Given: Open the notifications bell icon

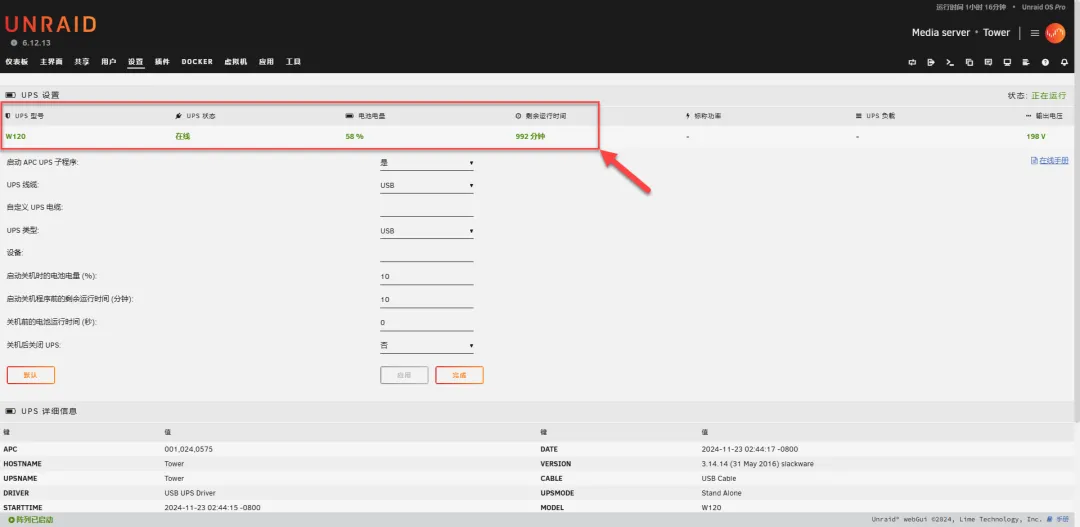Looking at the screenshot, I should coord(1064,62).
